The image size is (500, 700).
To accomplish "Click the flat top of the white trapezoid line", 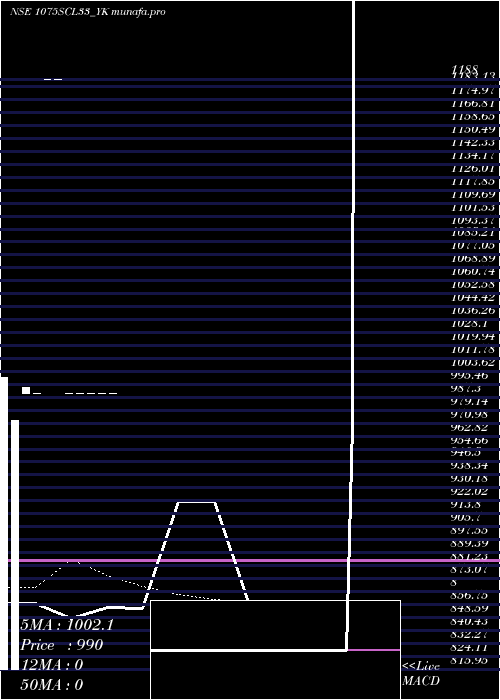I will [x=196, y=503].
